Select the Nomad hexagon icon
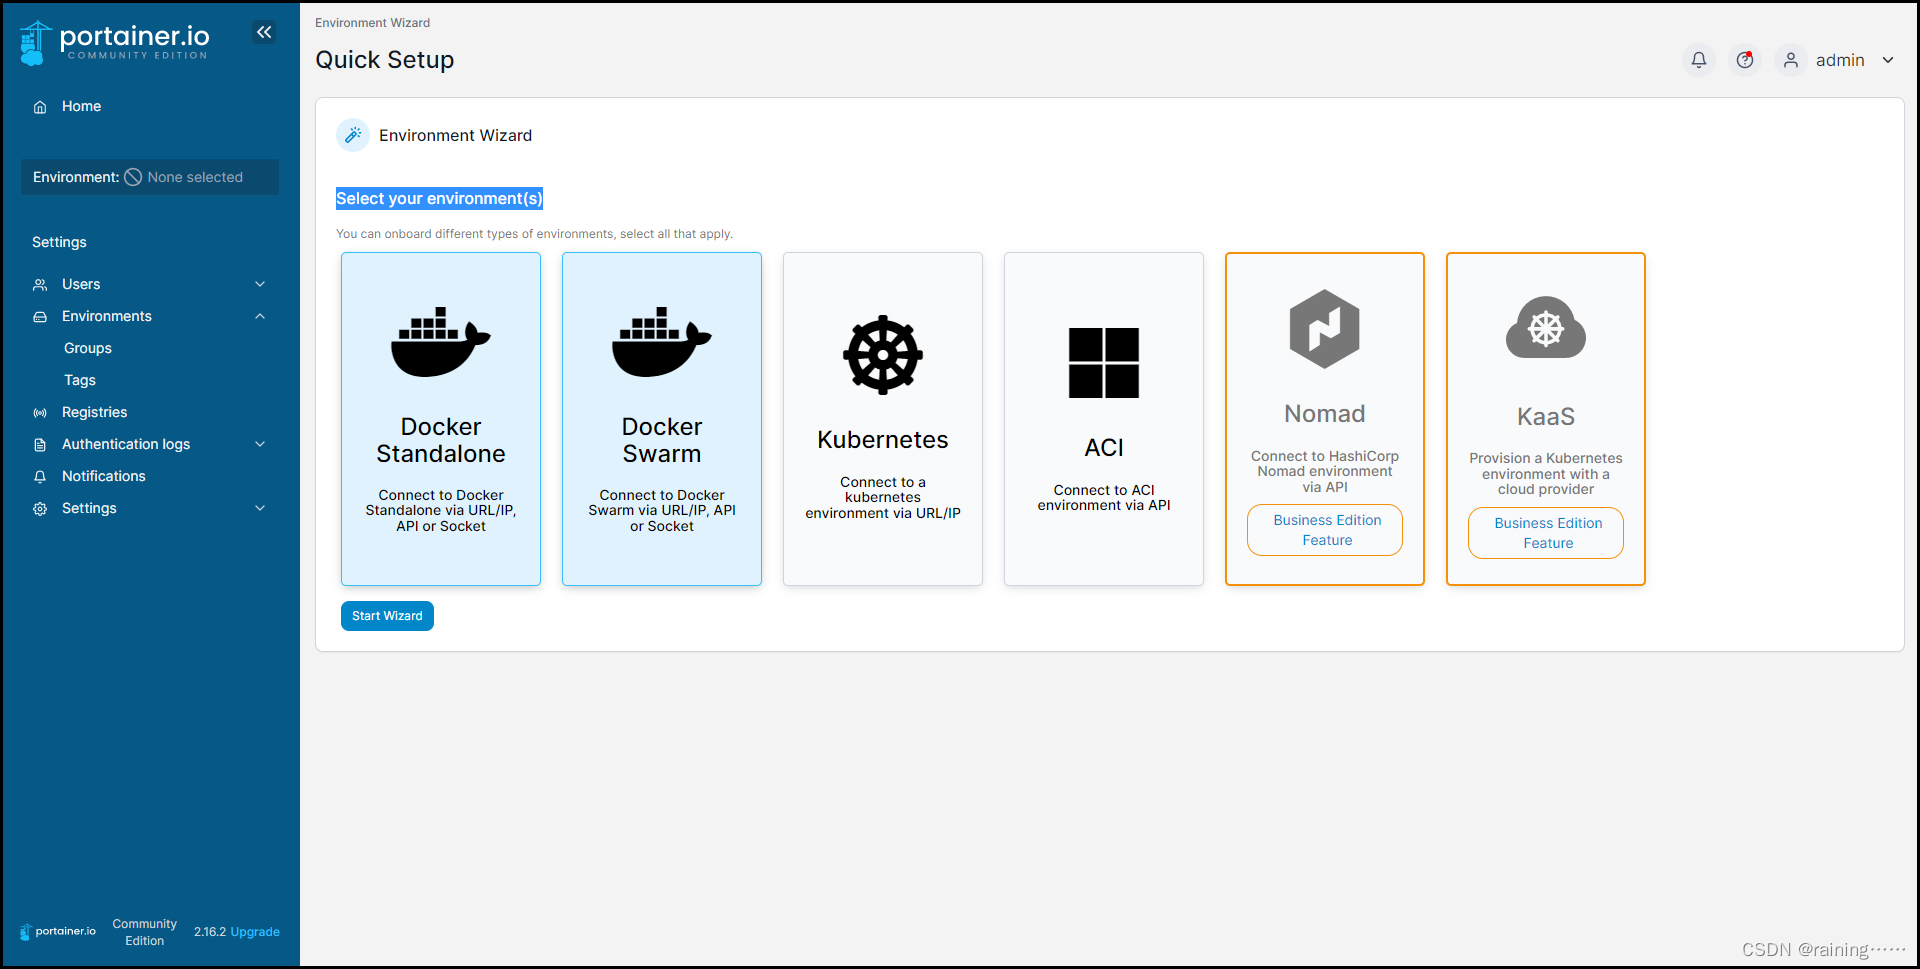This screenshot has height=969, width=1920. pos(1324,329)
